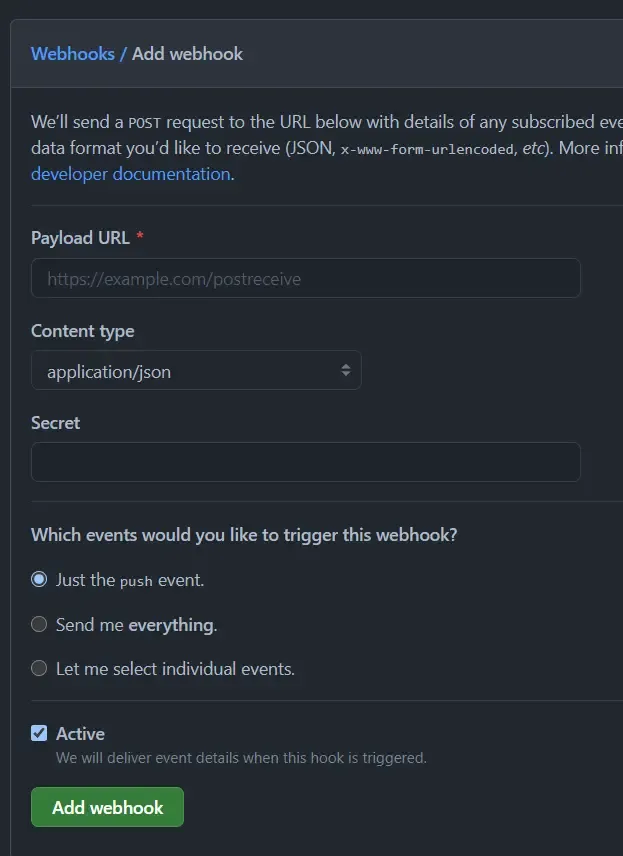
Task: Open the developer documentation link
Action: pos(130,174)
